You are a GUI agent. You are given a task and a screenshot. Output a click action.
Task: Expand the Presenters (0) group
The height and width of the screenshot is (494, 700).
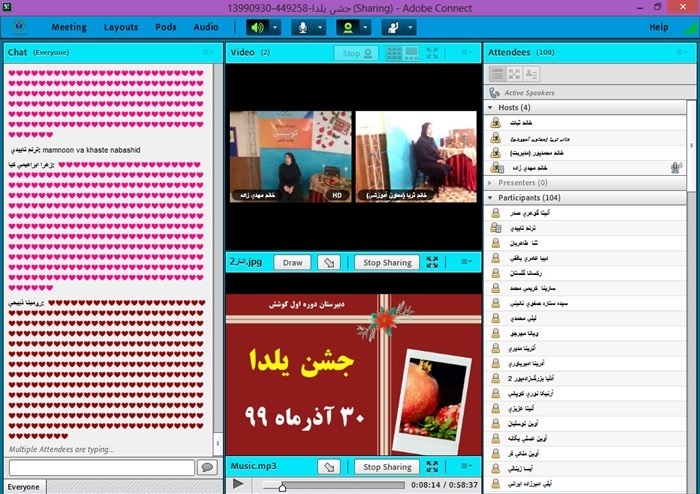click(490, 183)
